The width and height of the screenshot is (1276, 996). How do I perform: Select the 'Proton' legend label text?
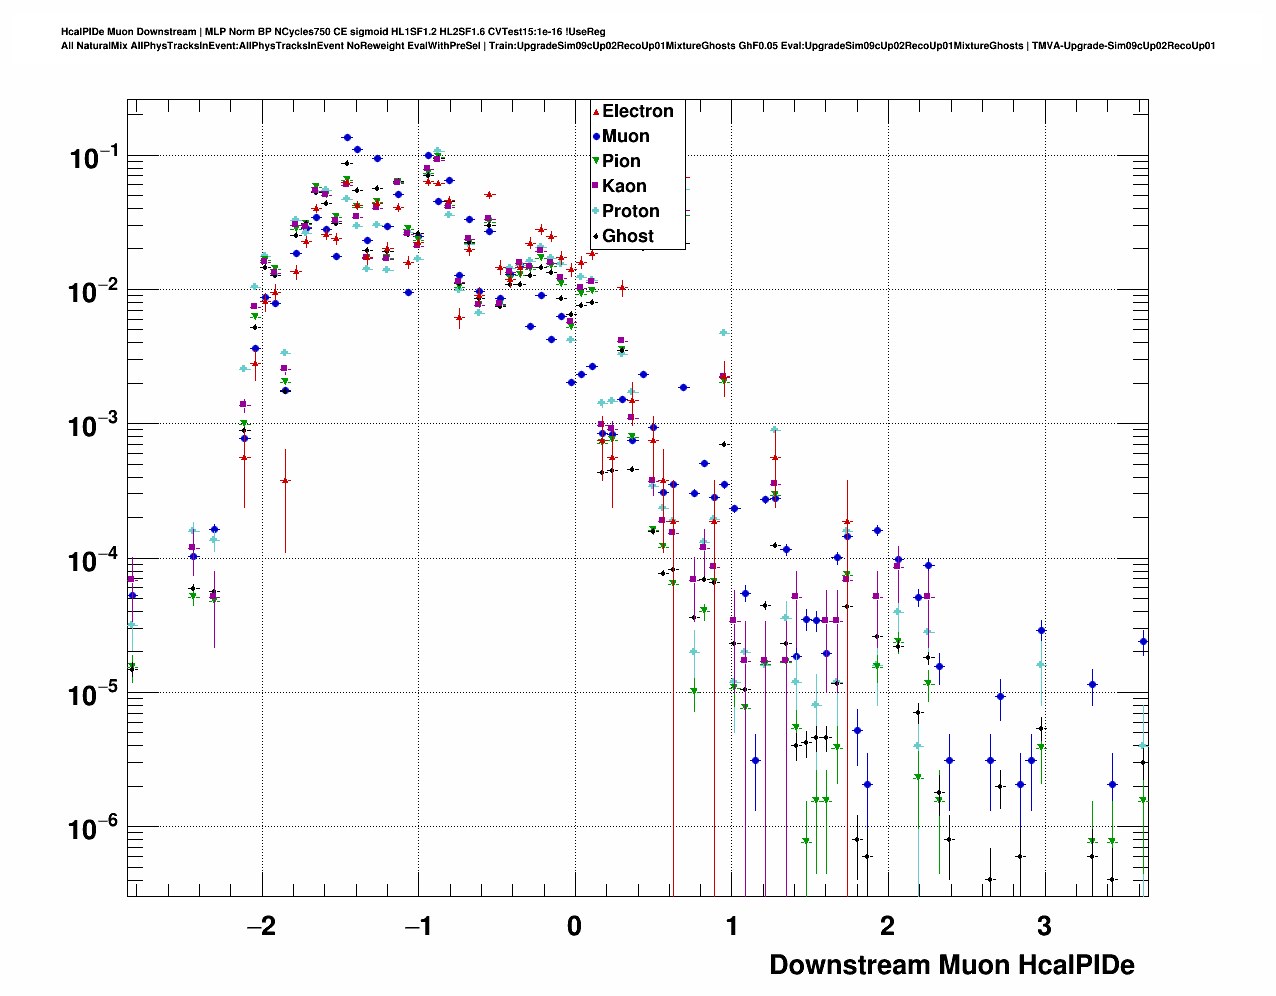coord(630,211)
